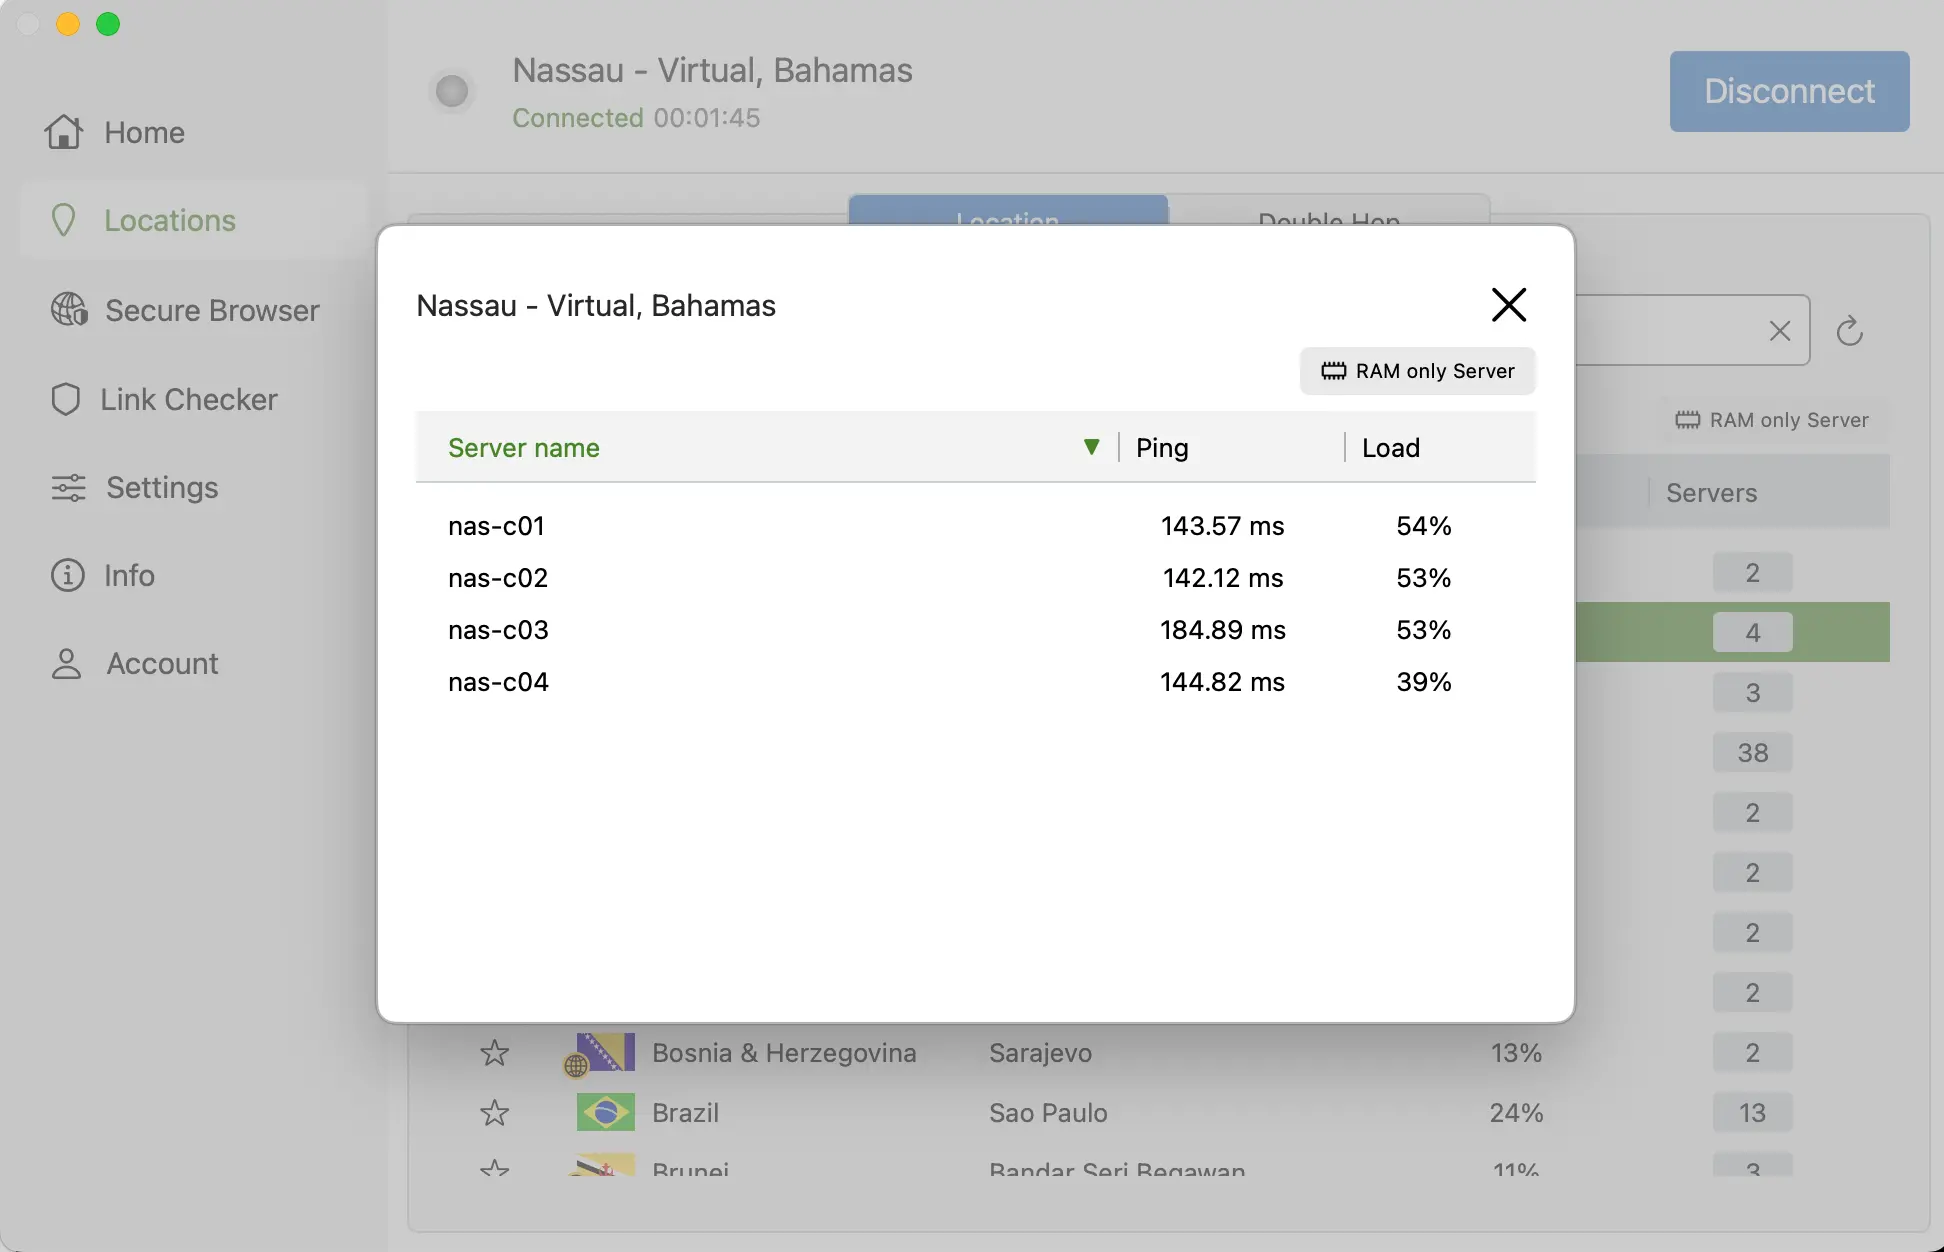Star Brunei as a favorite
Screen dimensions: 1944x1252
coord(495,1168)
